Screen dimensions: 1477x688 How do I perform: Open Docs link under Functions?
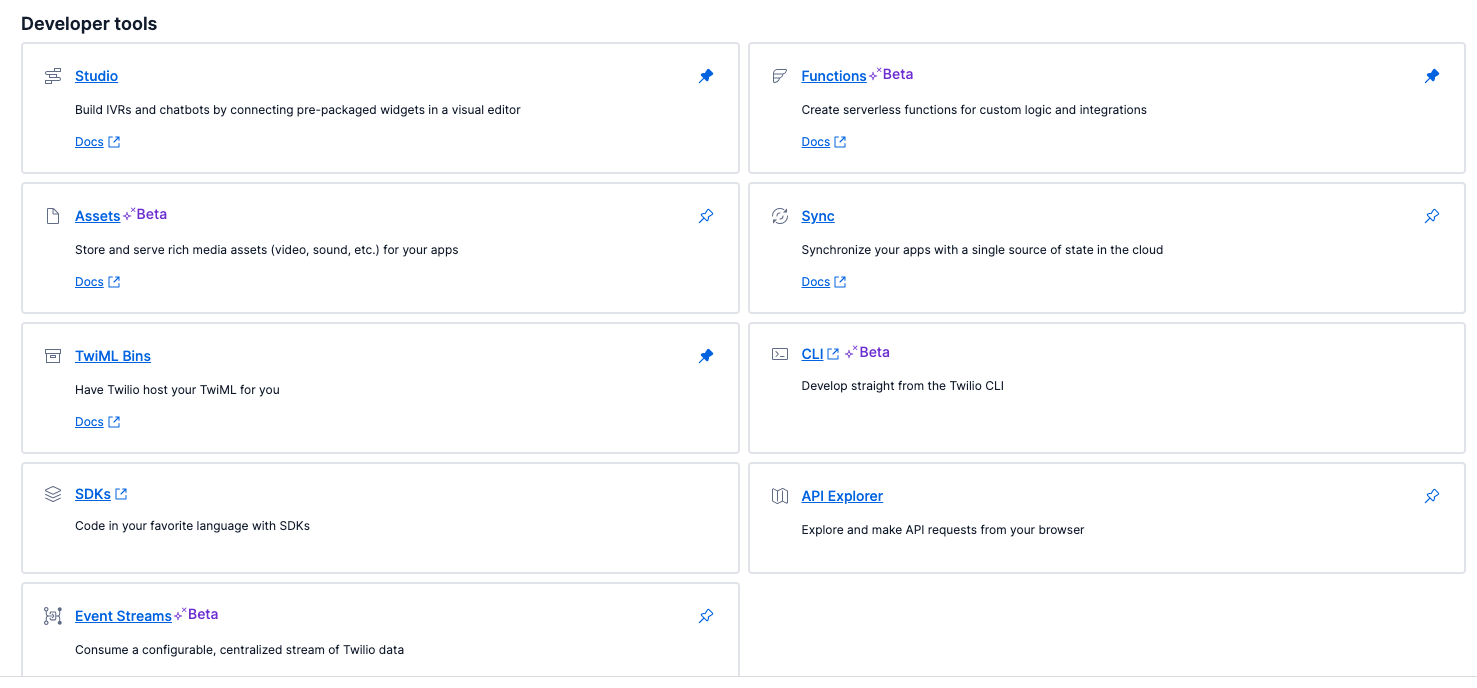coord(824,142)
